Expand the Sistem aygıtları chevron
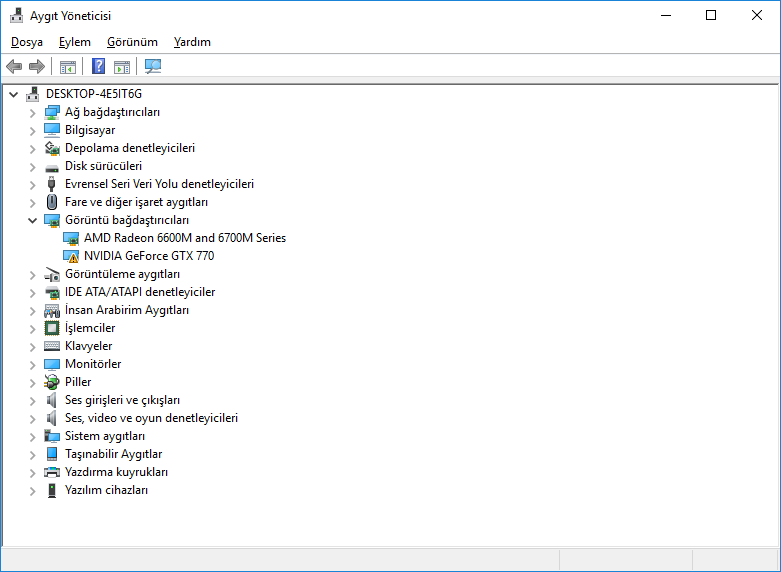The width and height of the screenshot is (781, 572). click(32, 437)
